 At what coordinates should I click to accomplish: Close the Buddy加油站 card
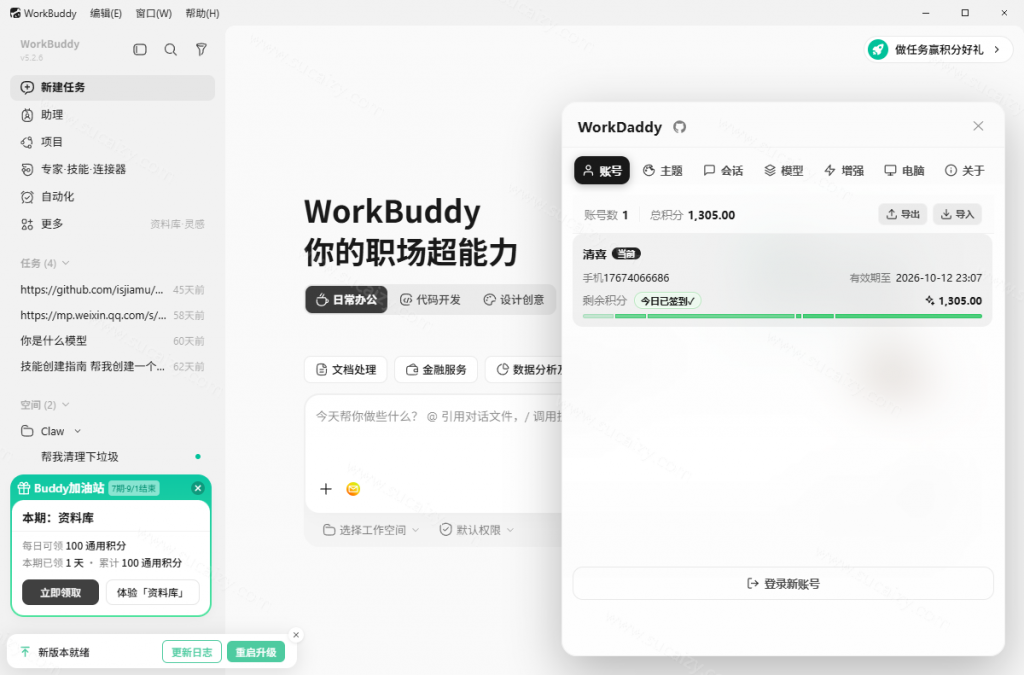tap(198, 488)
